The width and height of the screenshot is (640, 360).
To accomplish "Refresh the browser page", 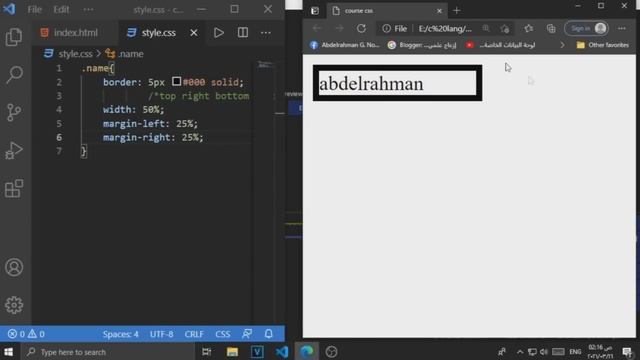I will click(361, 28).
